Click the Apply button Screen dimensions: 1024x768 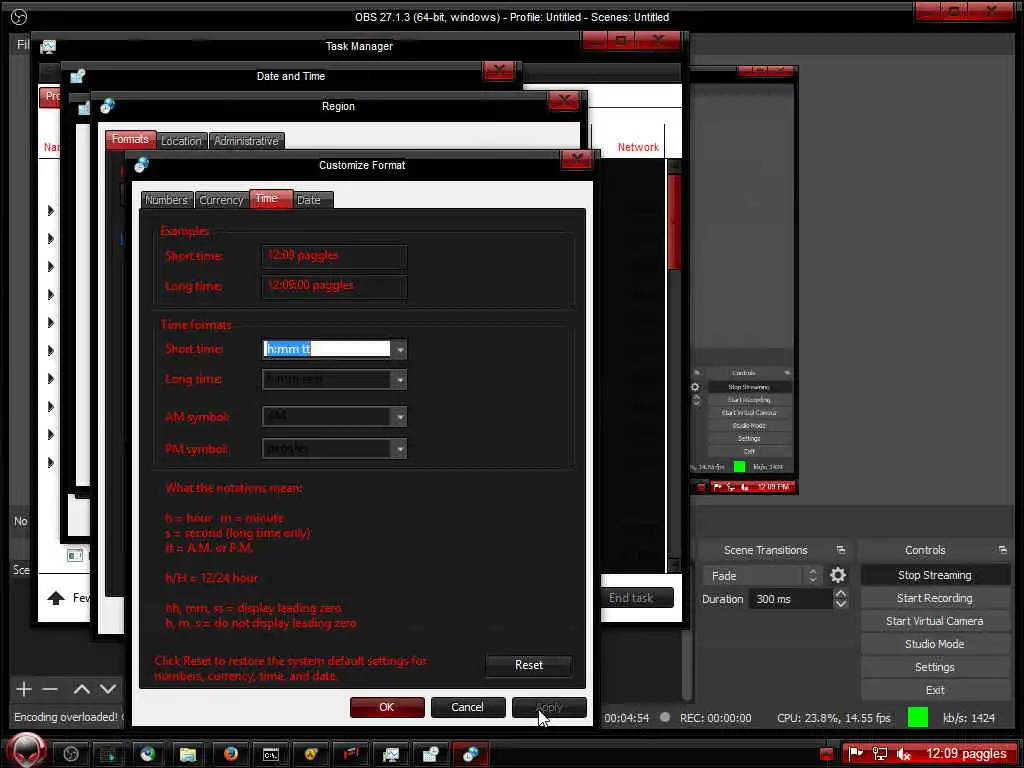click(x=549, y=707)
